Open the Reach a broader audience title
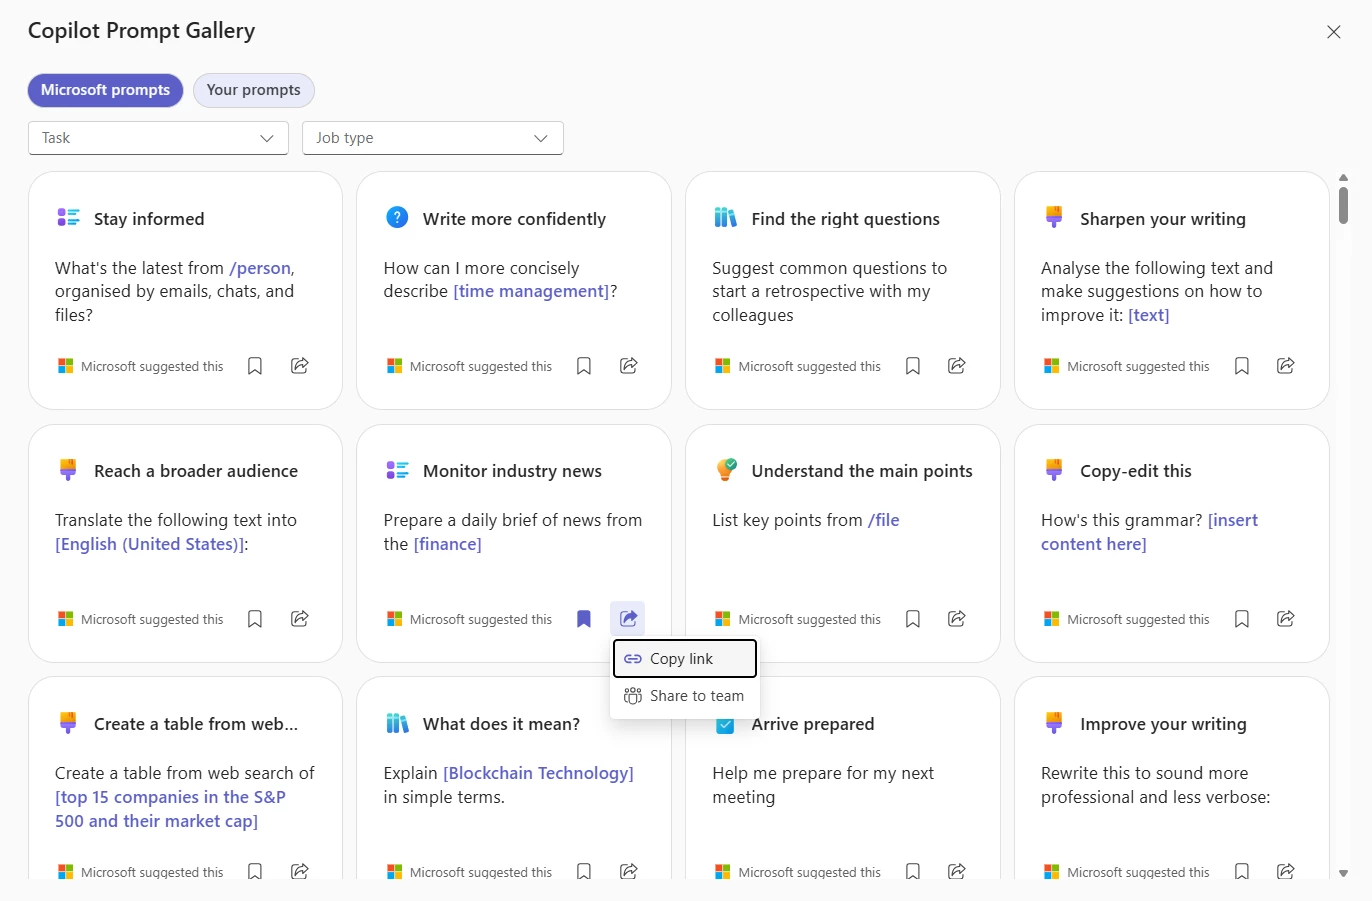Image resolution: width=1372 pixels, height=901 pixels. point(196,471)
